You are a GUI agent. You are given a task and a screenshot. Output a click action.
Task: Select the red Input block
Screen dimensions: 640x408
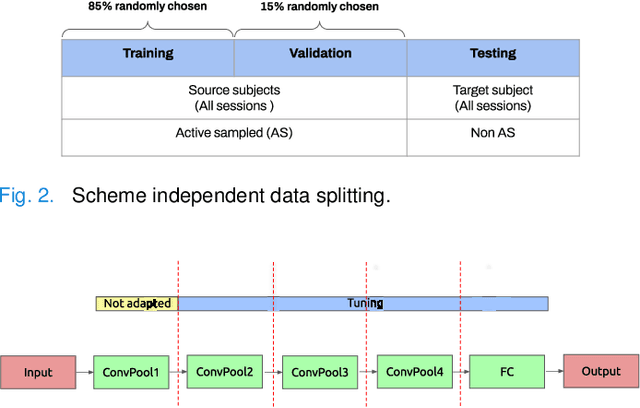point(37,372)
